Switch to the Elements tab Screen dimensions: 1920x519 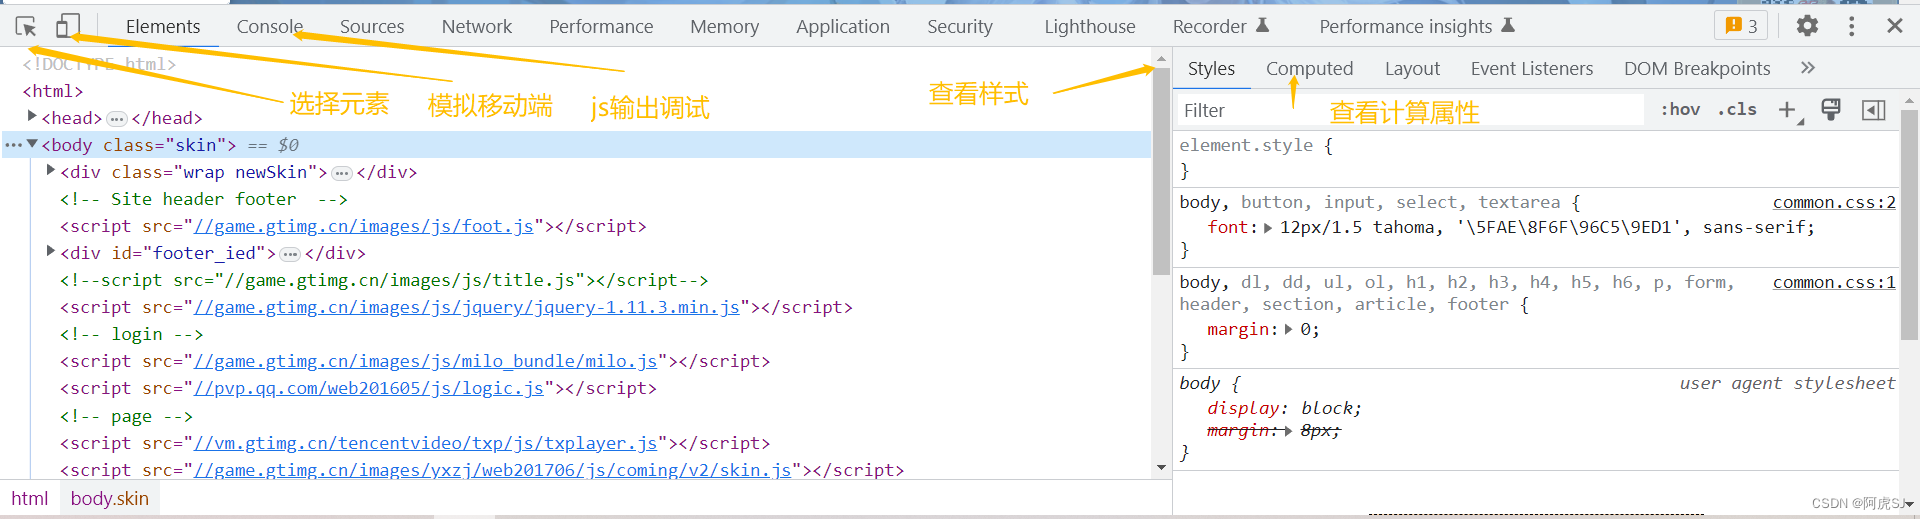(x=163, y=27)
